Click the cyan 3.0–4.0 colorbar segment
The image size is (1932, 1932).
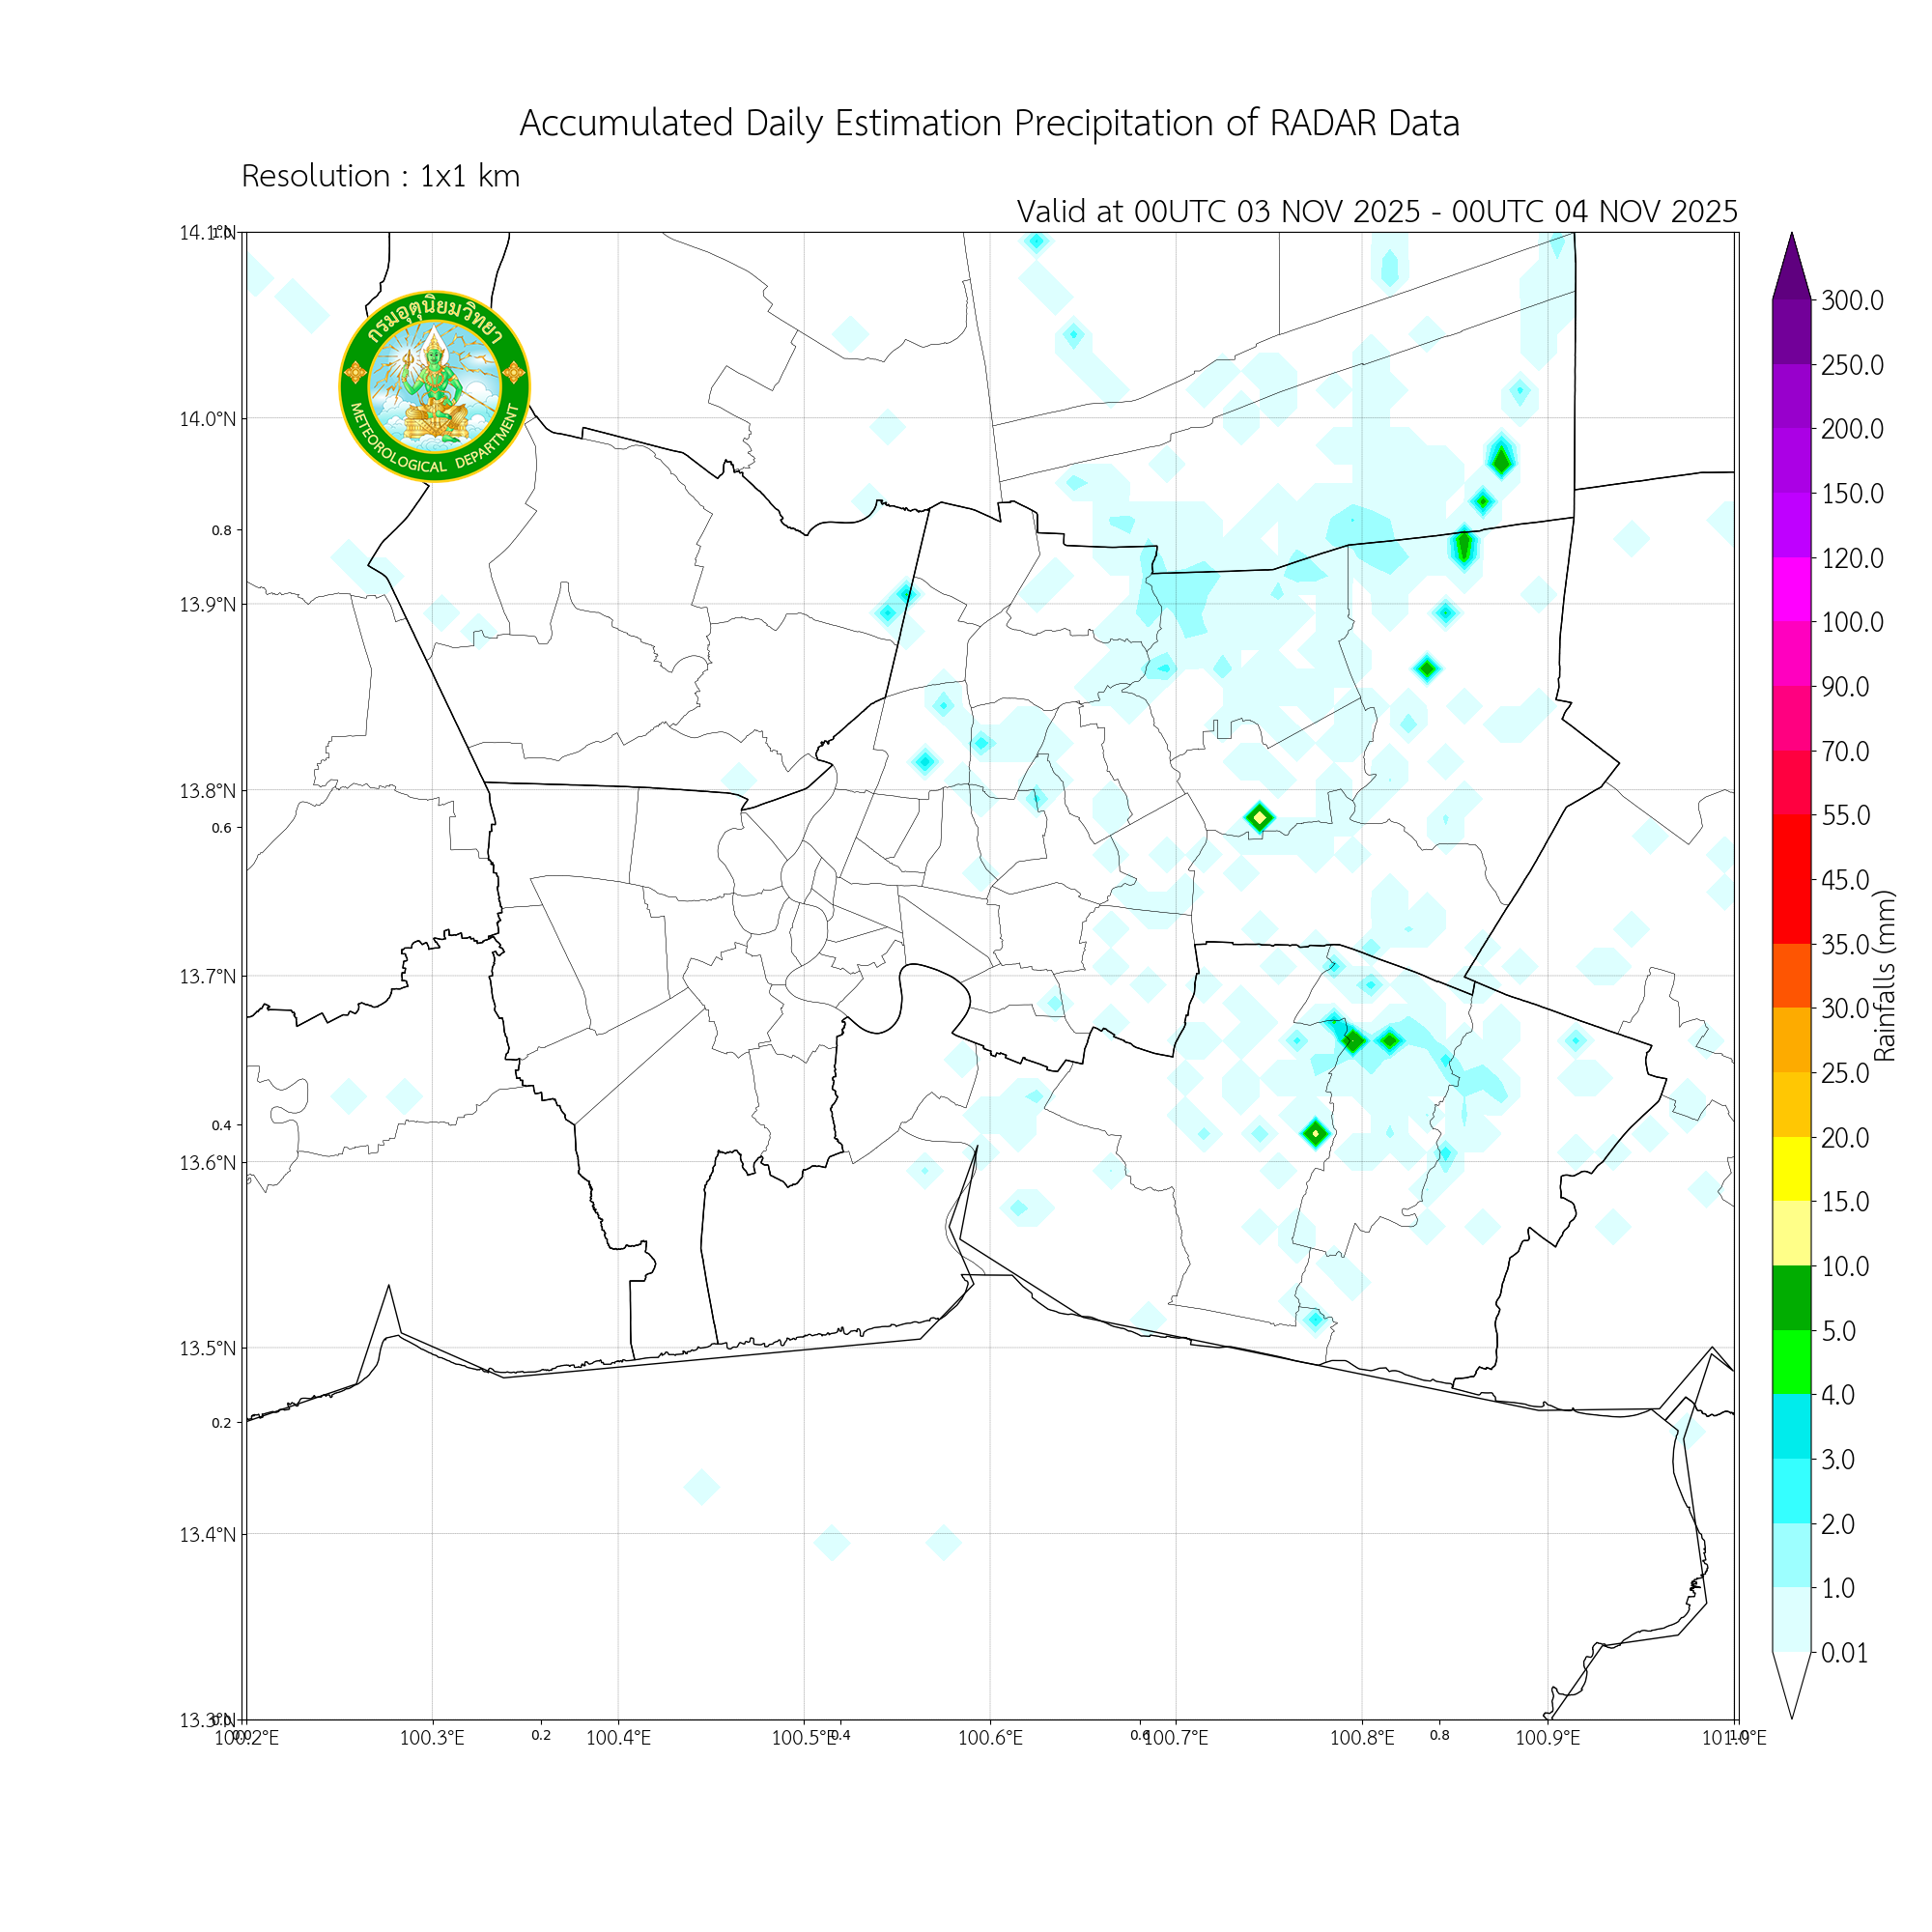(x=1791, y=1426)
